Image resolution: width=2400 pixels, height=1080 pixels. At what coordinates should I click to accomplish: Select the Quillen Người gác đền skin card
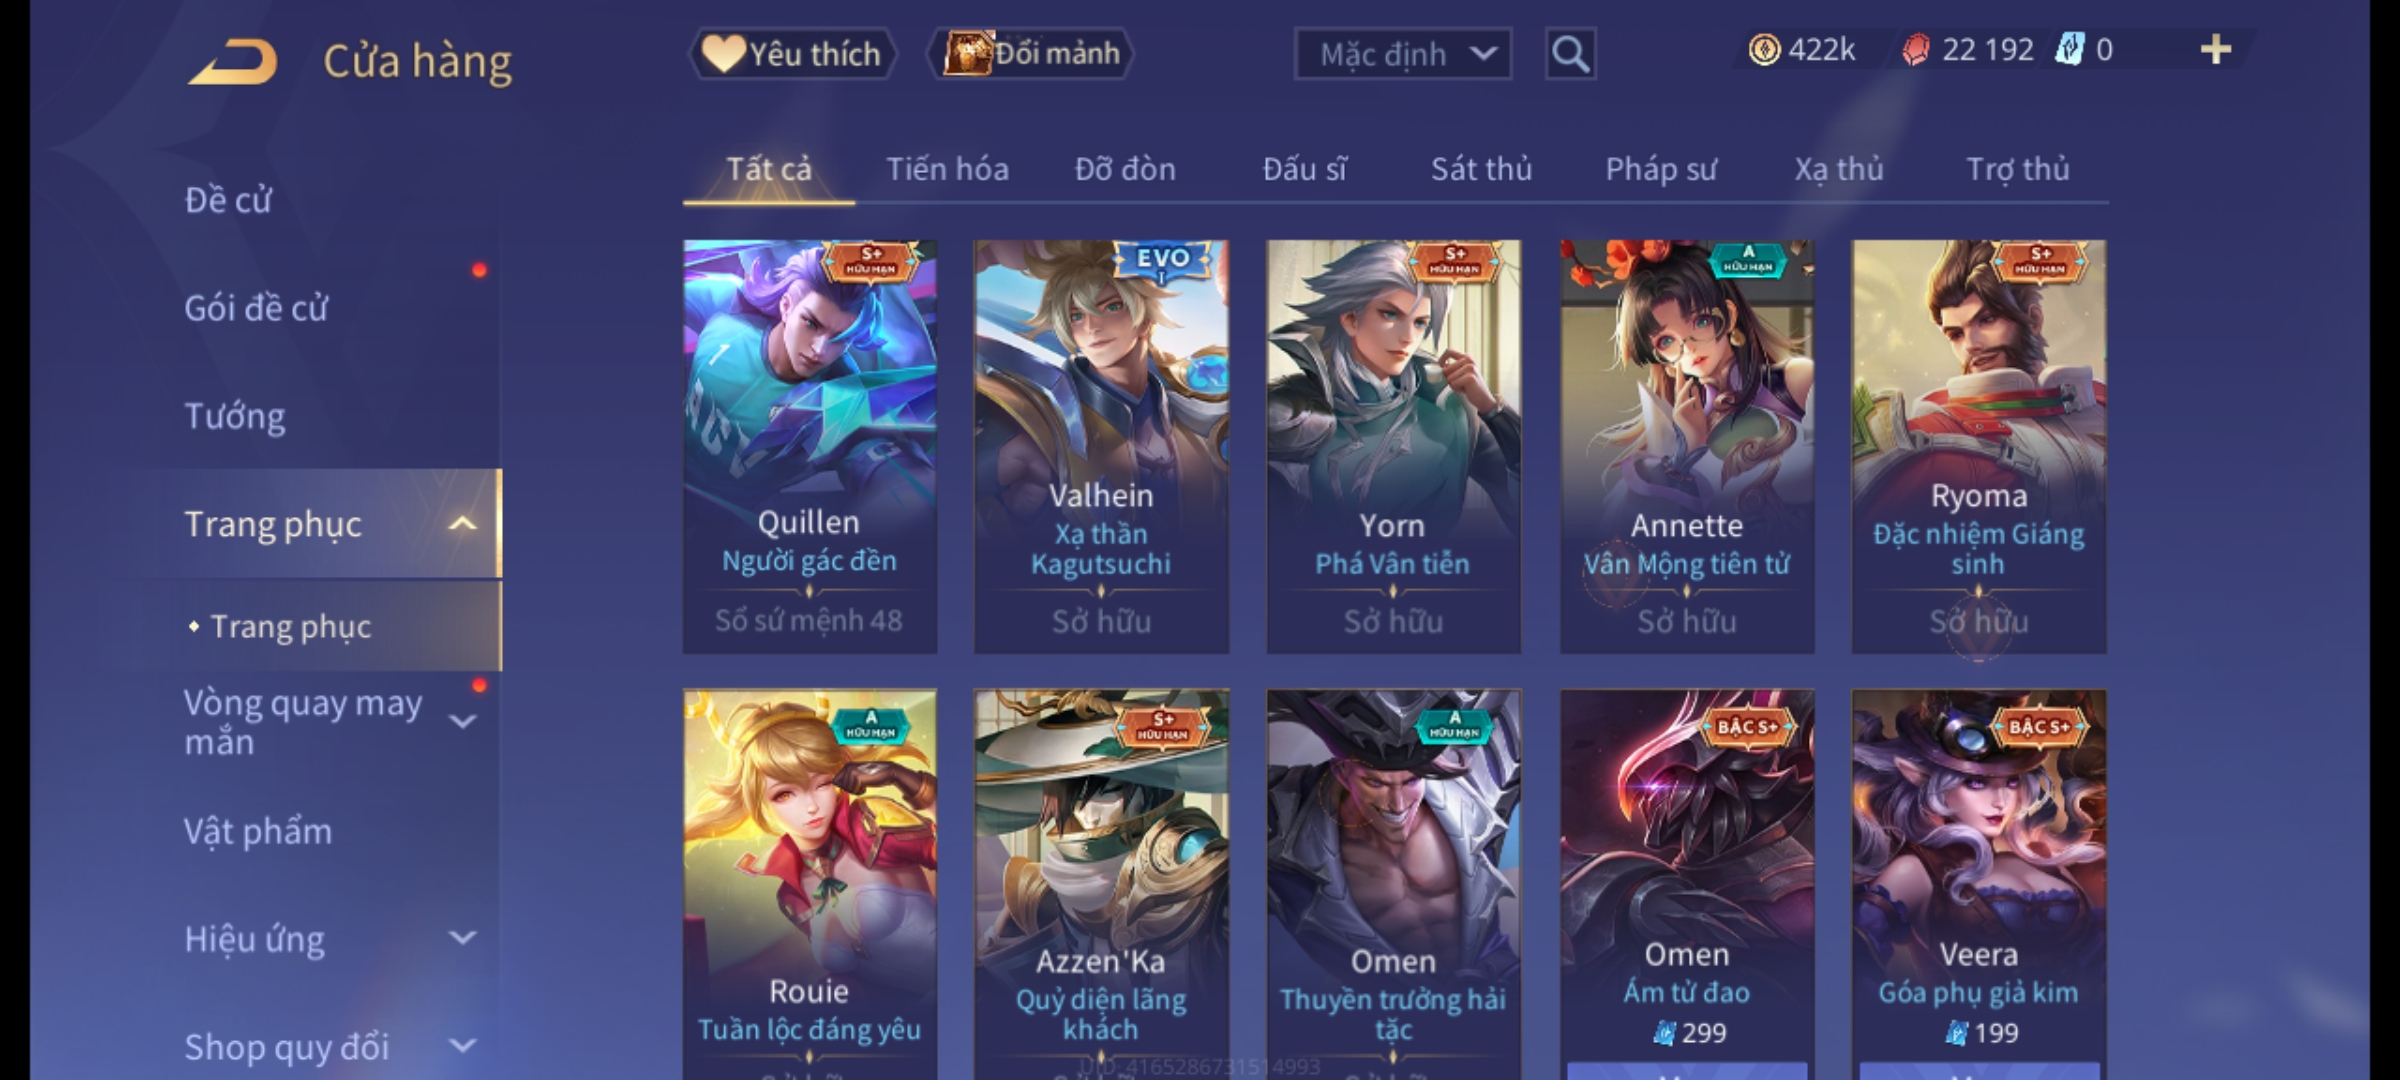(810, 446)
